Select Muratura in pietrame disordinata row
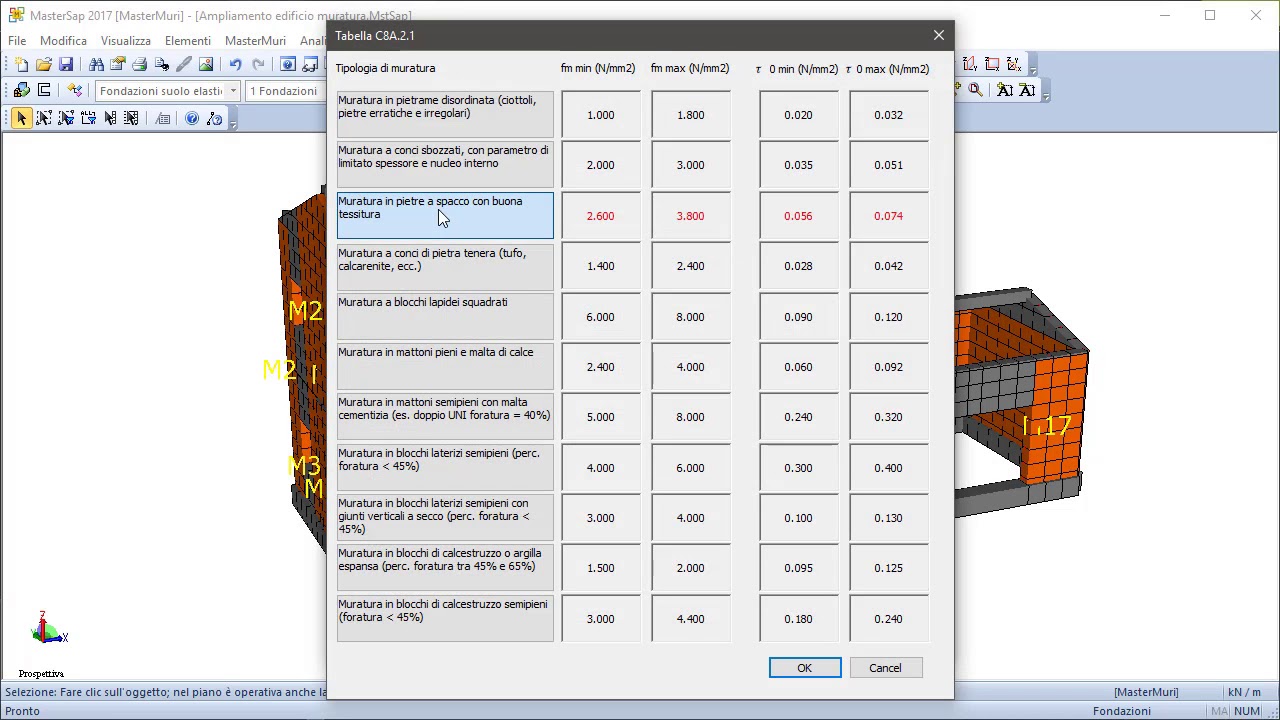Screen dimensions: 1280x720 445,115
